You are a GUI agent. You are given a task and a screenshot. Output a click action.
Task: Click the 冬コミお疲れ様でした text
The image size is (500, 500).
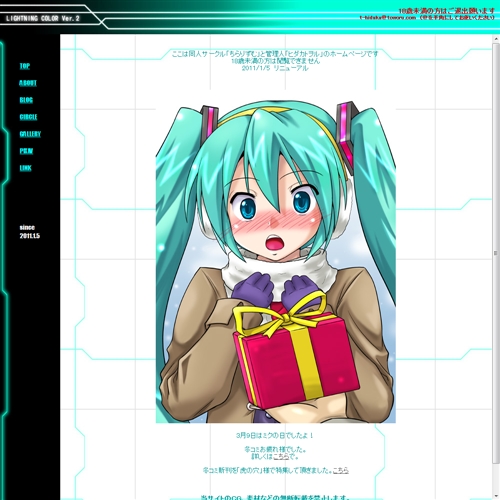[275, 450]
